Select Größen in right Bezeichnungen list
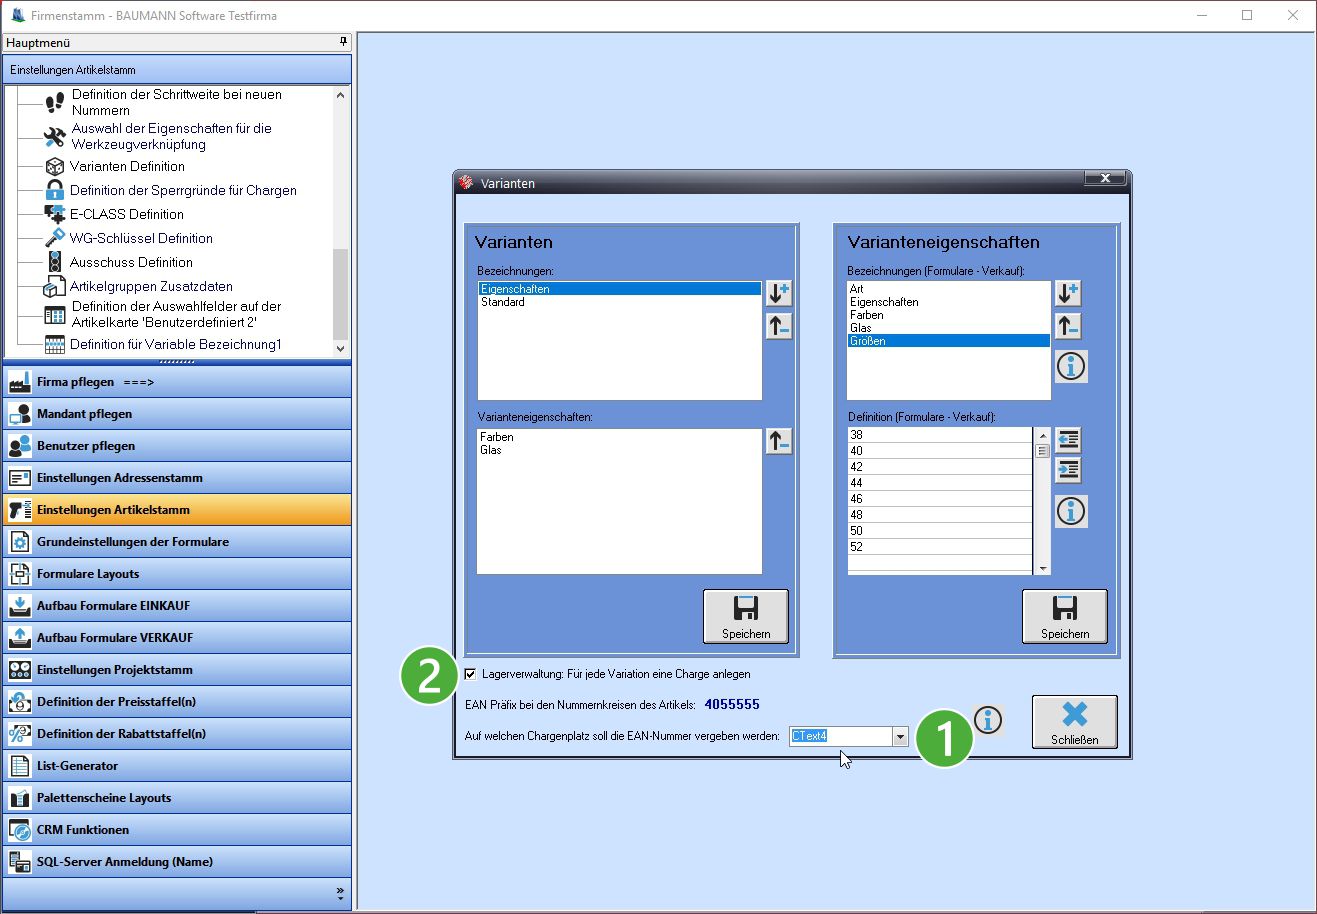 coord(948,341)
